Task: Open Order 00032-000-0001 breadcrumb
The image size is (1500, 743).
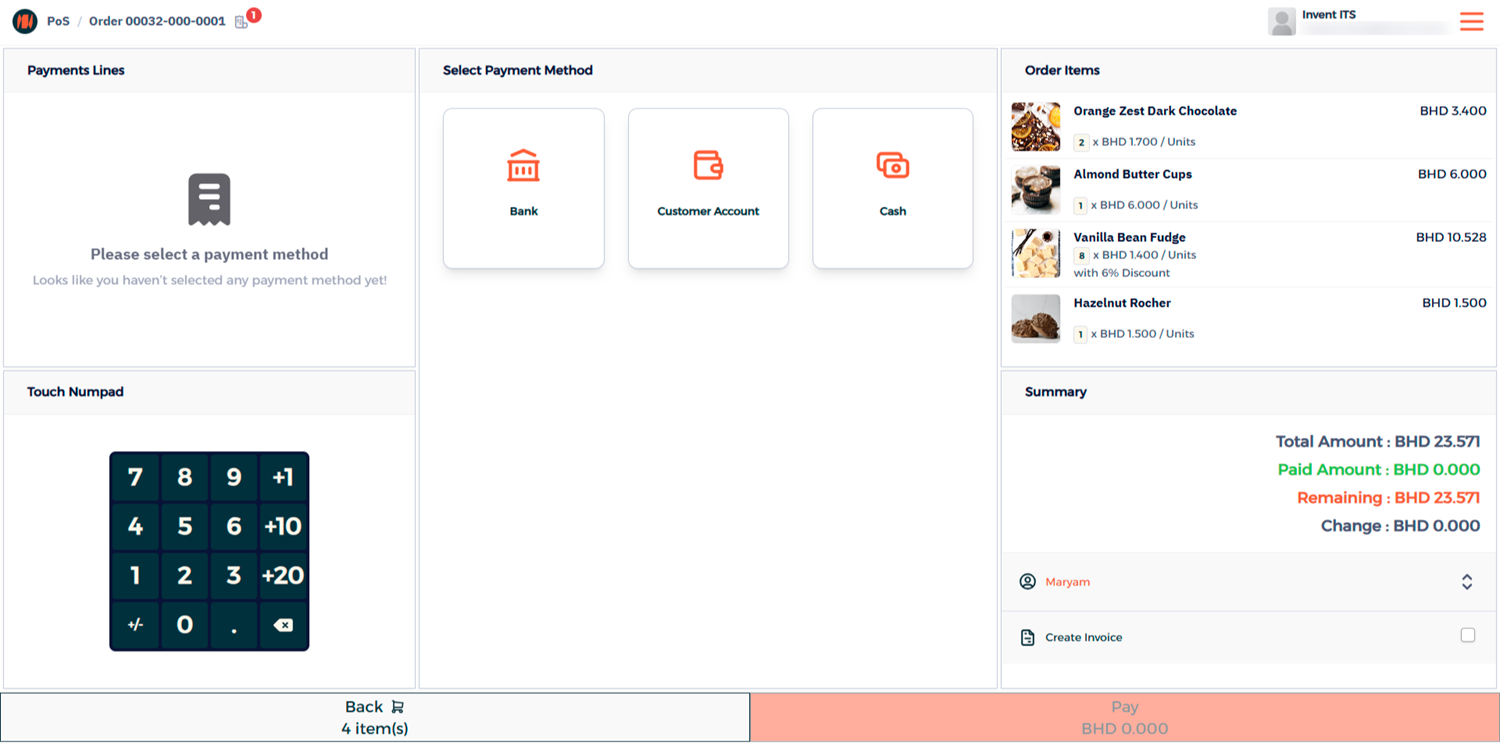Action: click(x=157, y=21)
